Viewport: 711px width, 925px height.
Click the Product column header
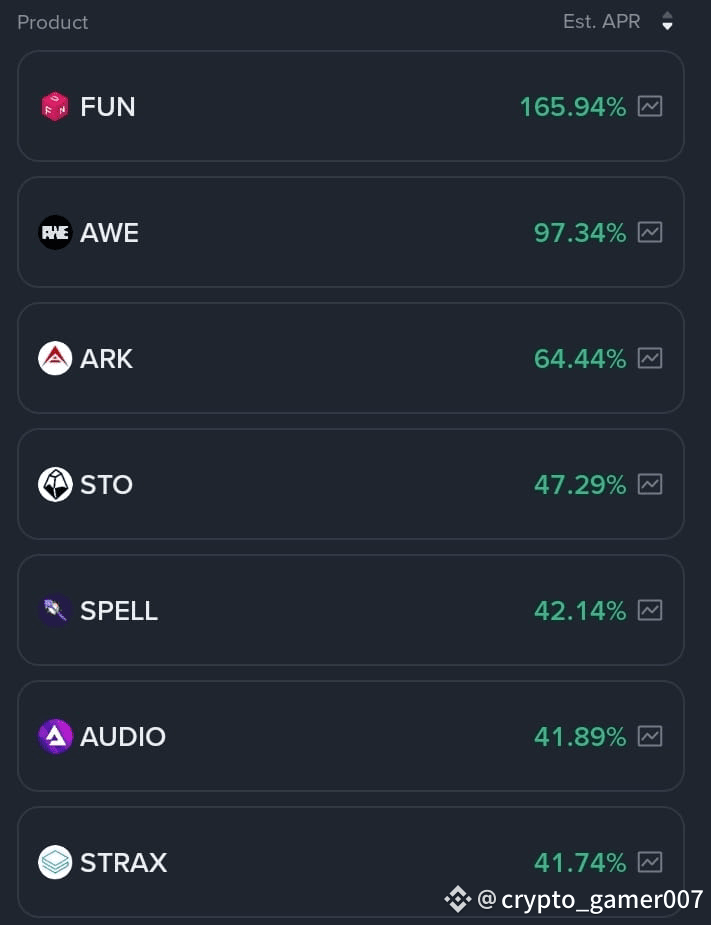52,21
